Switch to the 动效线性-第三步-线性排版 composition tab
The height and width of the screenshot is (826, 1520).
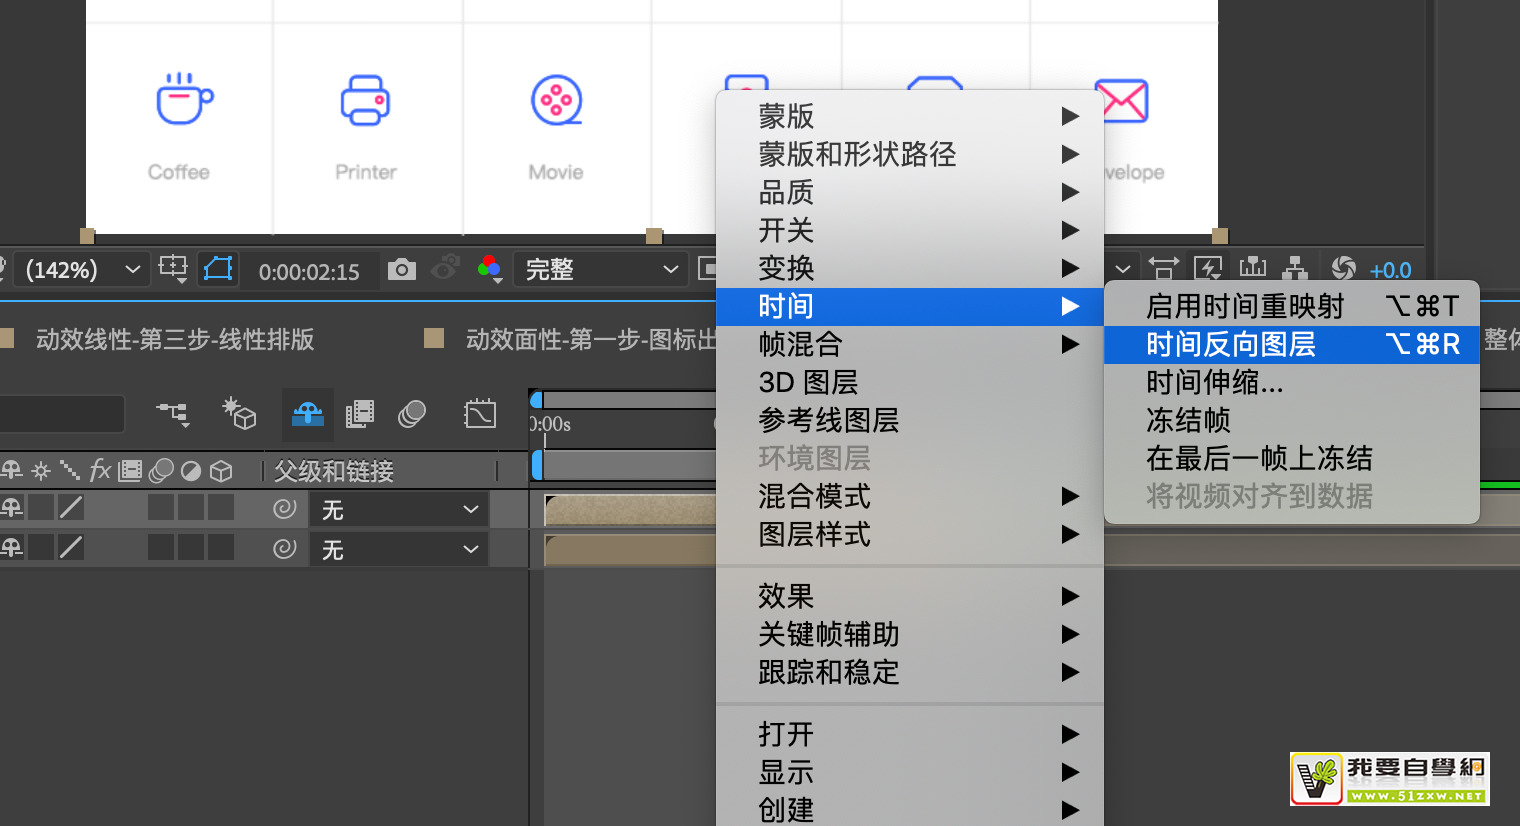[x=175, y=340]
